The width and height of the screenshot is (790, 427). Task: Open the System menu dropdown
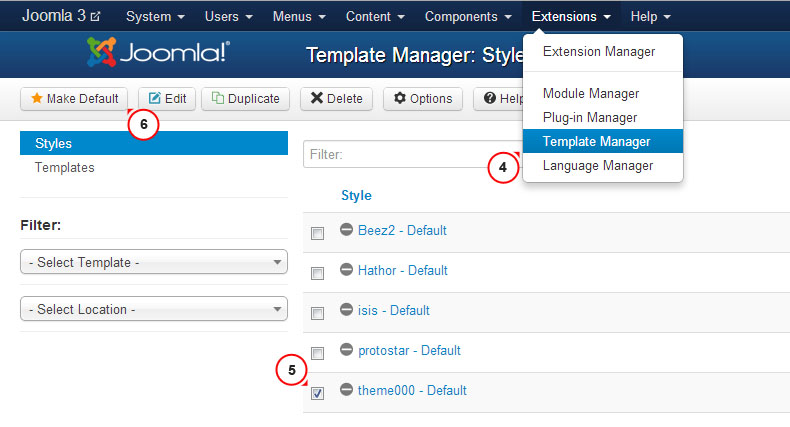point(156,17)
